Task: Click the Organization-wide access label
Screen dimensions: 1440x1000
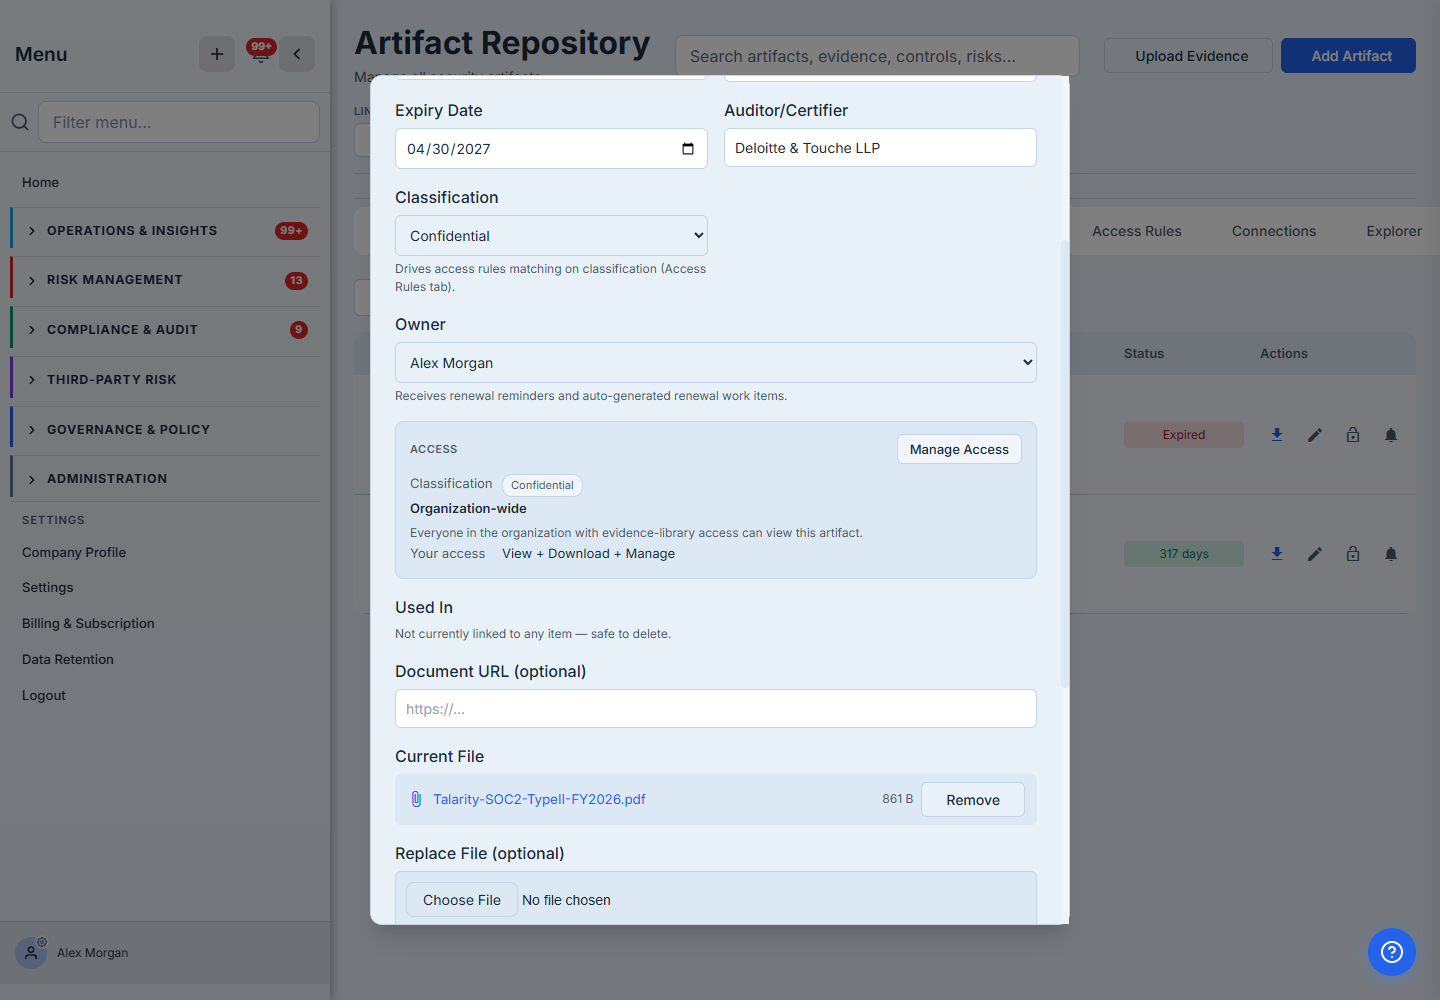Action: 468,508
